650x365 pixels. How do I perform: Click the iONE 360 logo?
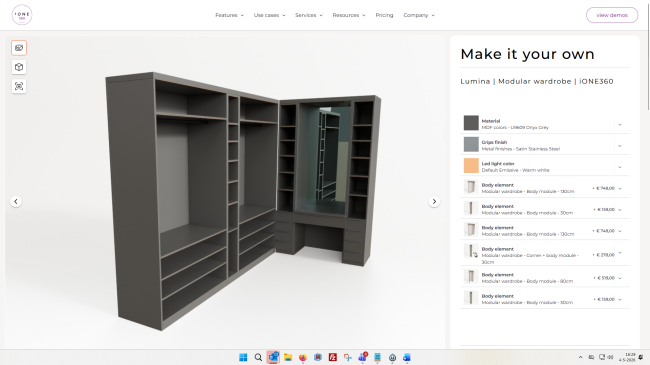(22, 15)
